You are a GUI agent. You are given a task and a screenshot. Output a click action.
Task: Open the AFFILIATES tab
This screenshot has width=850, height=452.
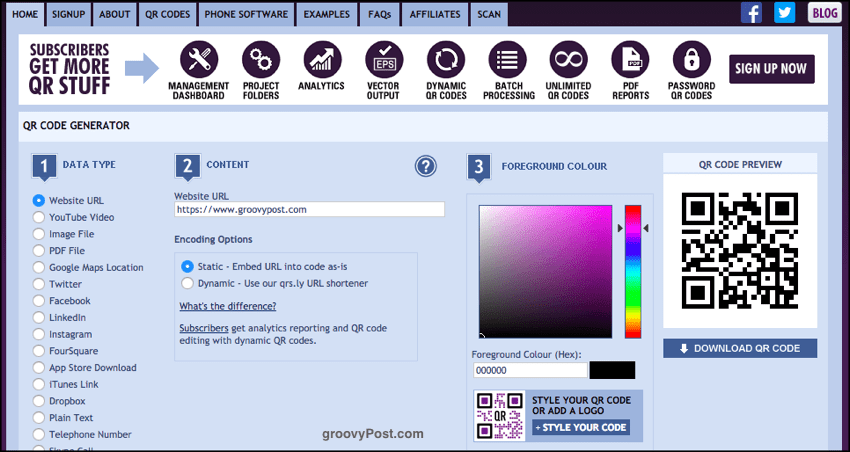pos(435,14)
